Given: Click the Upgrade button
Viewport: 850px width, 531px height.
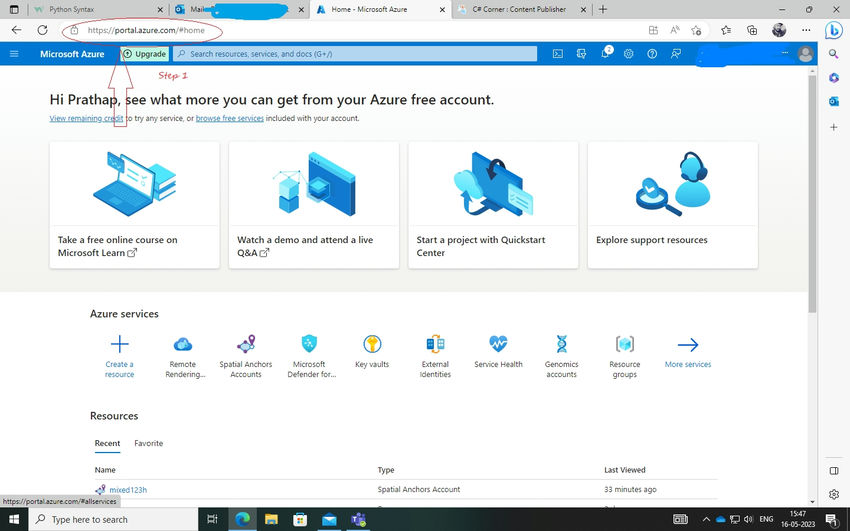Looking at the screenshot, I should pos(145,54).
